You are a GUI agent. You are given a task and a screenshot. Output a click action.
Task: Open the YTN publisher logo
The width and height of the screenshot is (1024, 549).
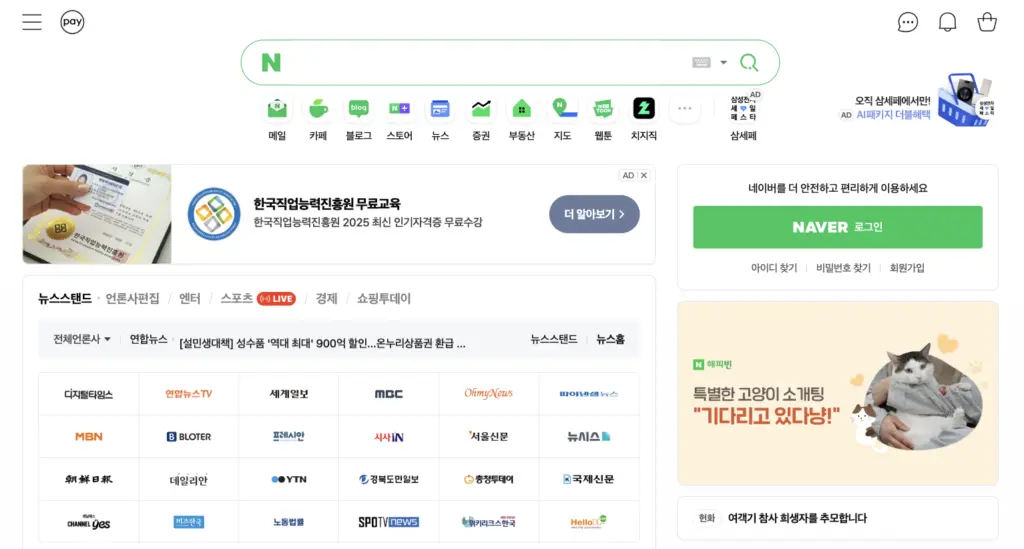pos(289,480)
